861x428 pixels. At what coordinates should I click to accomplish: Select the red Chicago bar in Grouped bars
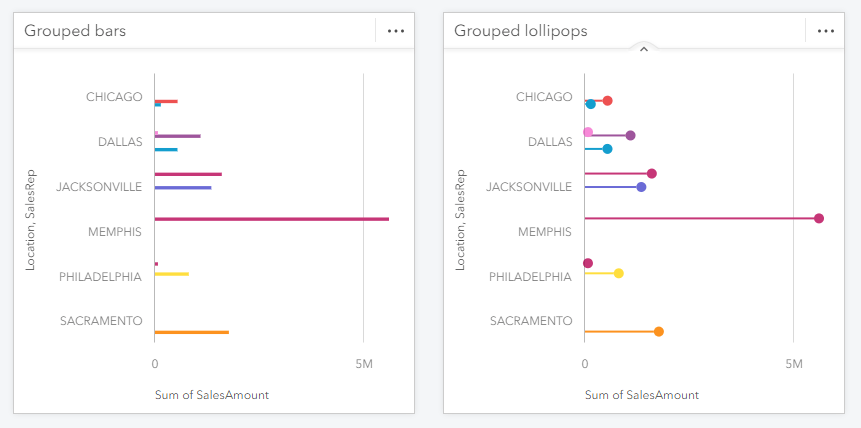pyautogui.click(x=166, y=101)
